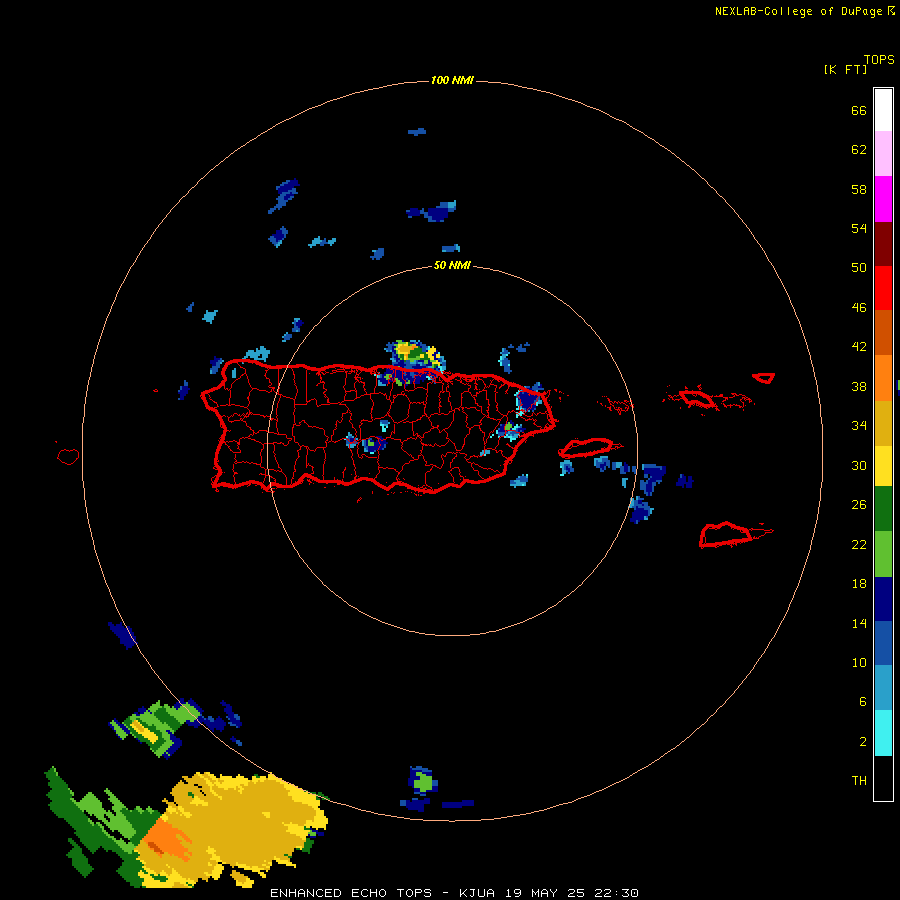Select the light orange legend swatch

pos(883,378)
